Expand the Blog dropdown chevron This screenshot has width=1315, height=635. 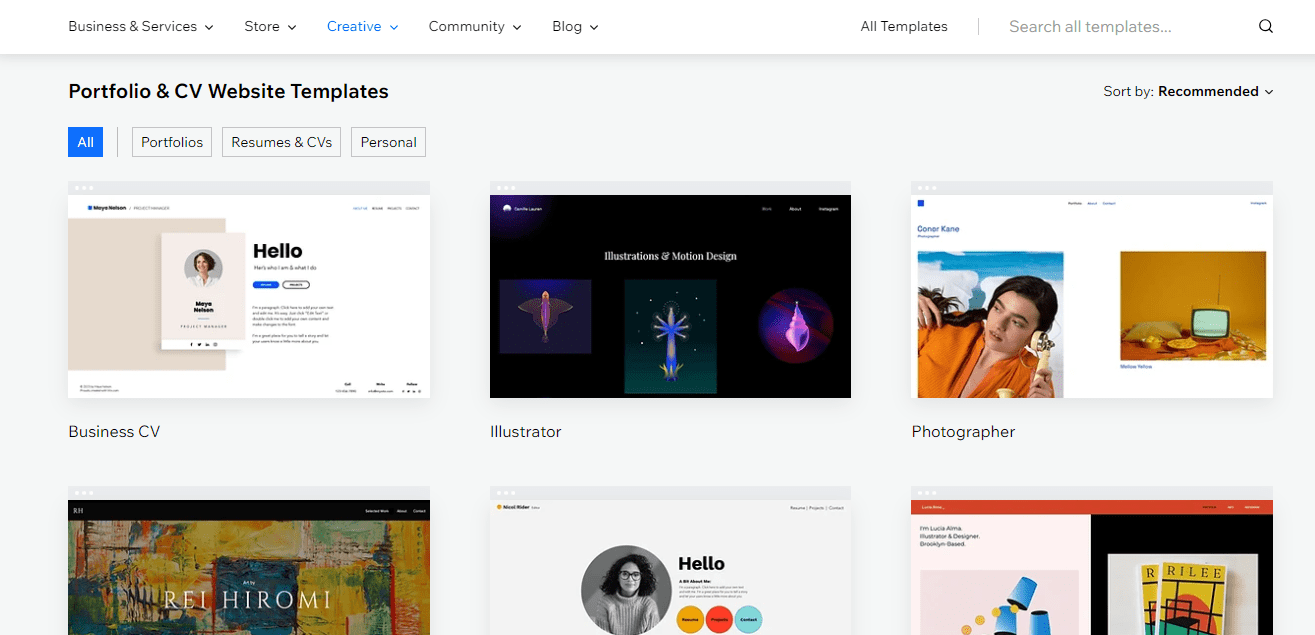point(594,28)
